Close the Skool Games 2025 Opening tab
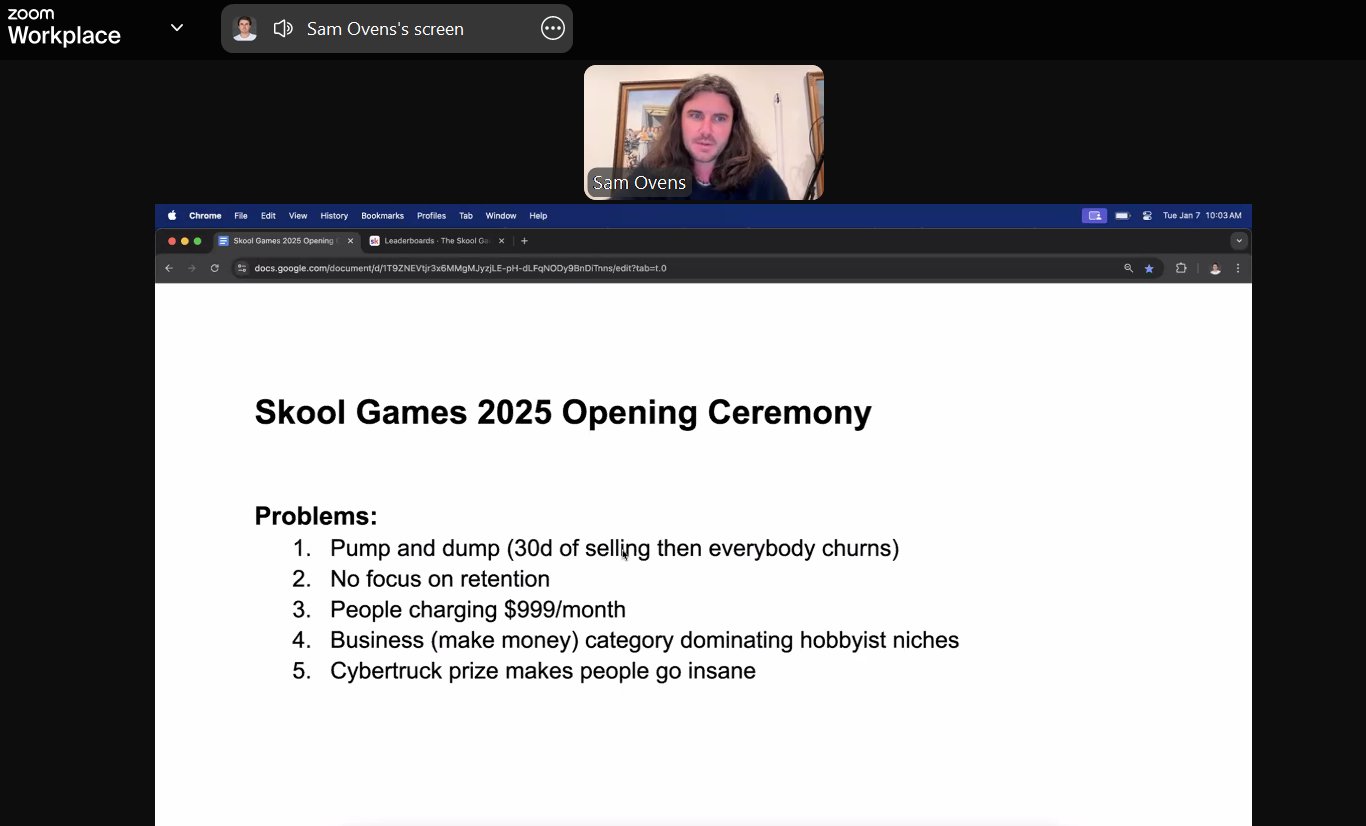1366x826 pixels. [350, 241]
